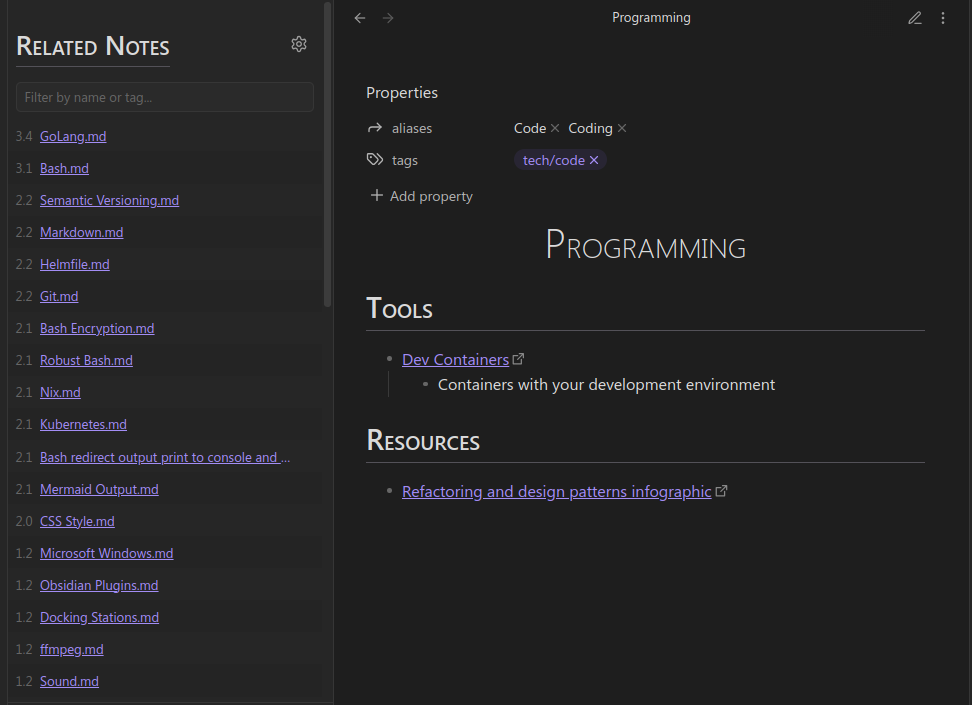Open Related Notes settings gear
Viewport: 972px width, 705px height.
299,44
